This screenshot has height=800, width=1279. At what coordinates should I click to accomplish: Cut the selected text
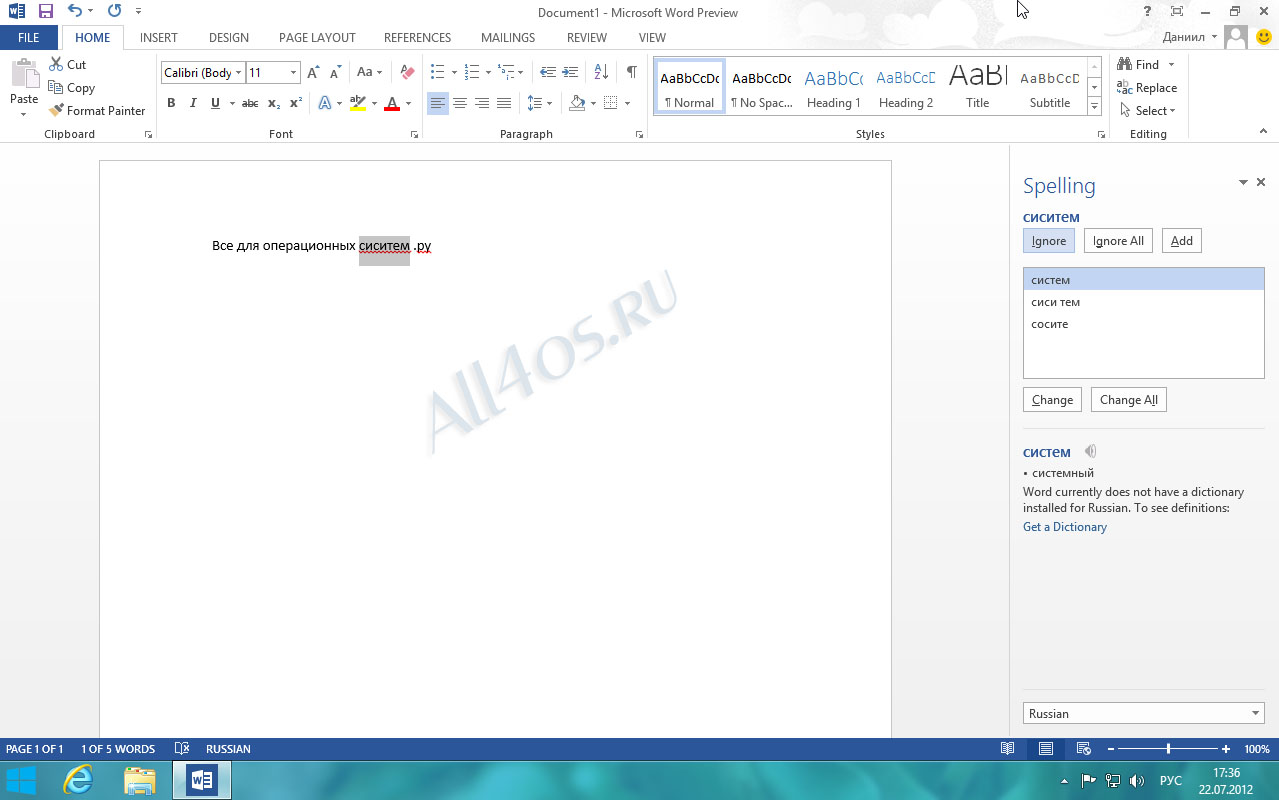pos(68,64)
